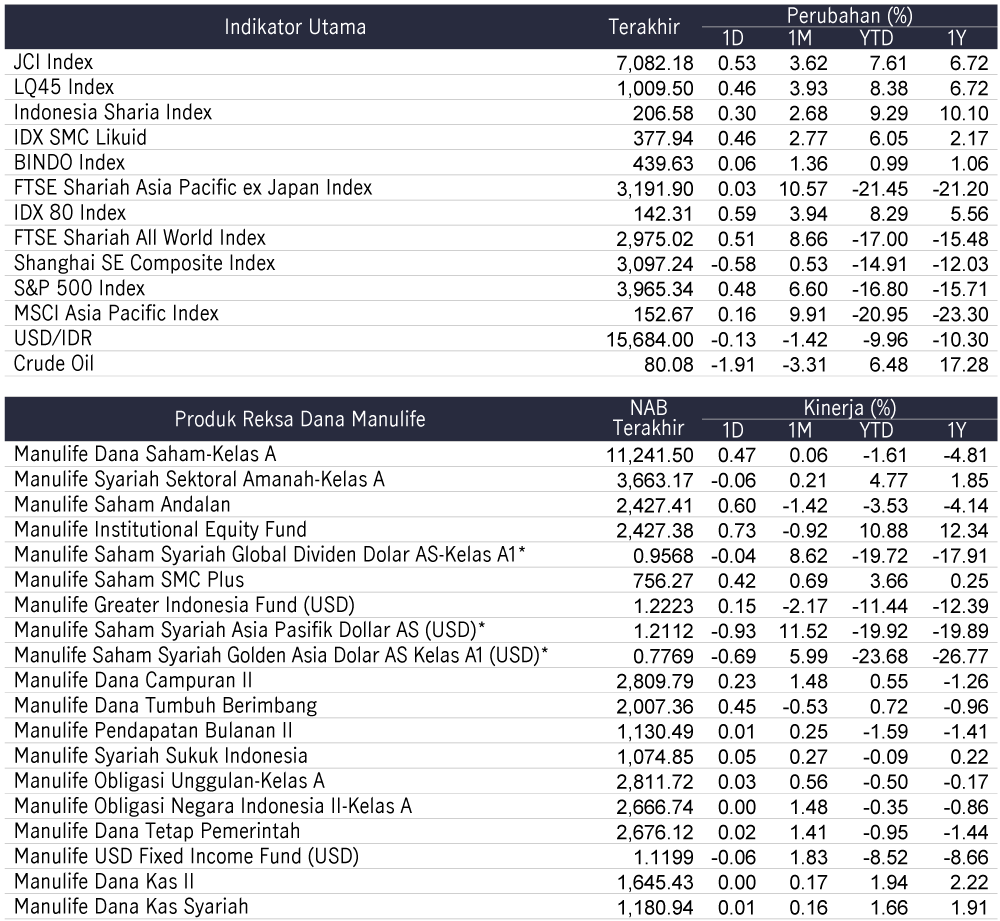
Task: Select IDX SMC Likuid value 377.94
Action: click(x=663, y=138)
